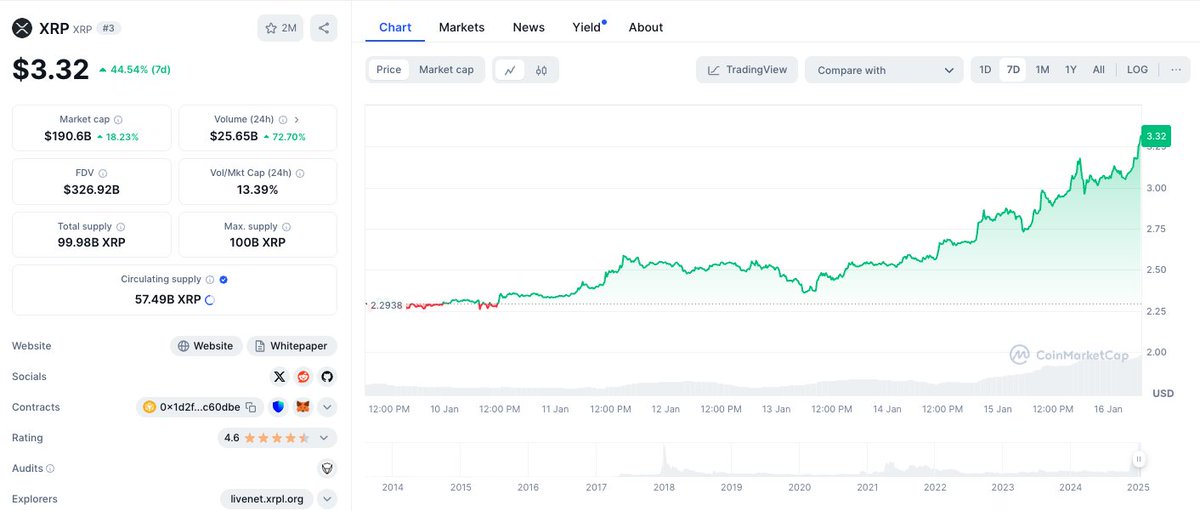This screenshot has width=1200, height=511.
Task: Click Volume (24h) info icon
Action: 283,119
